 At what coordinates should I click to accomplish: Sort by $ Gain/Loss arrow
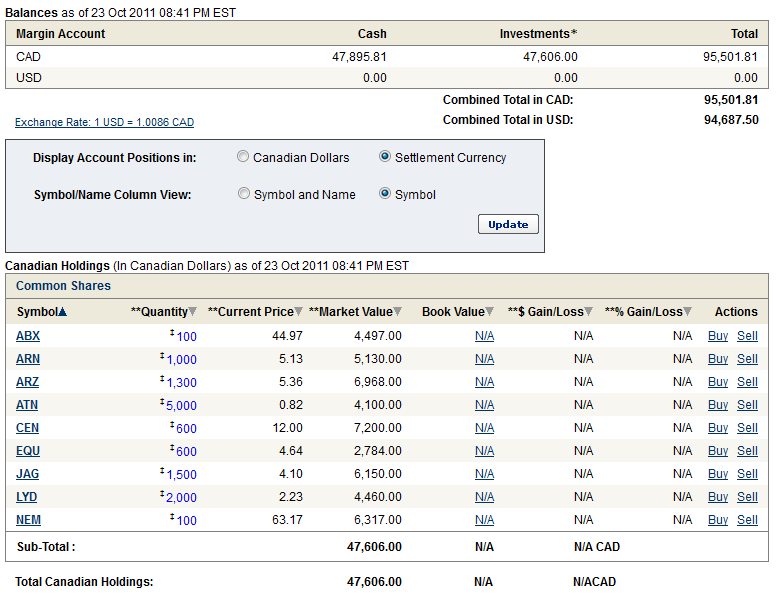589,312
